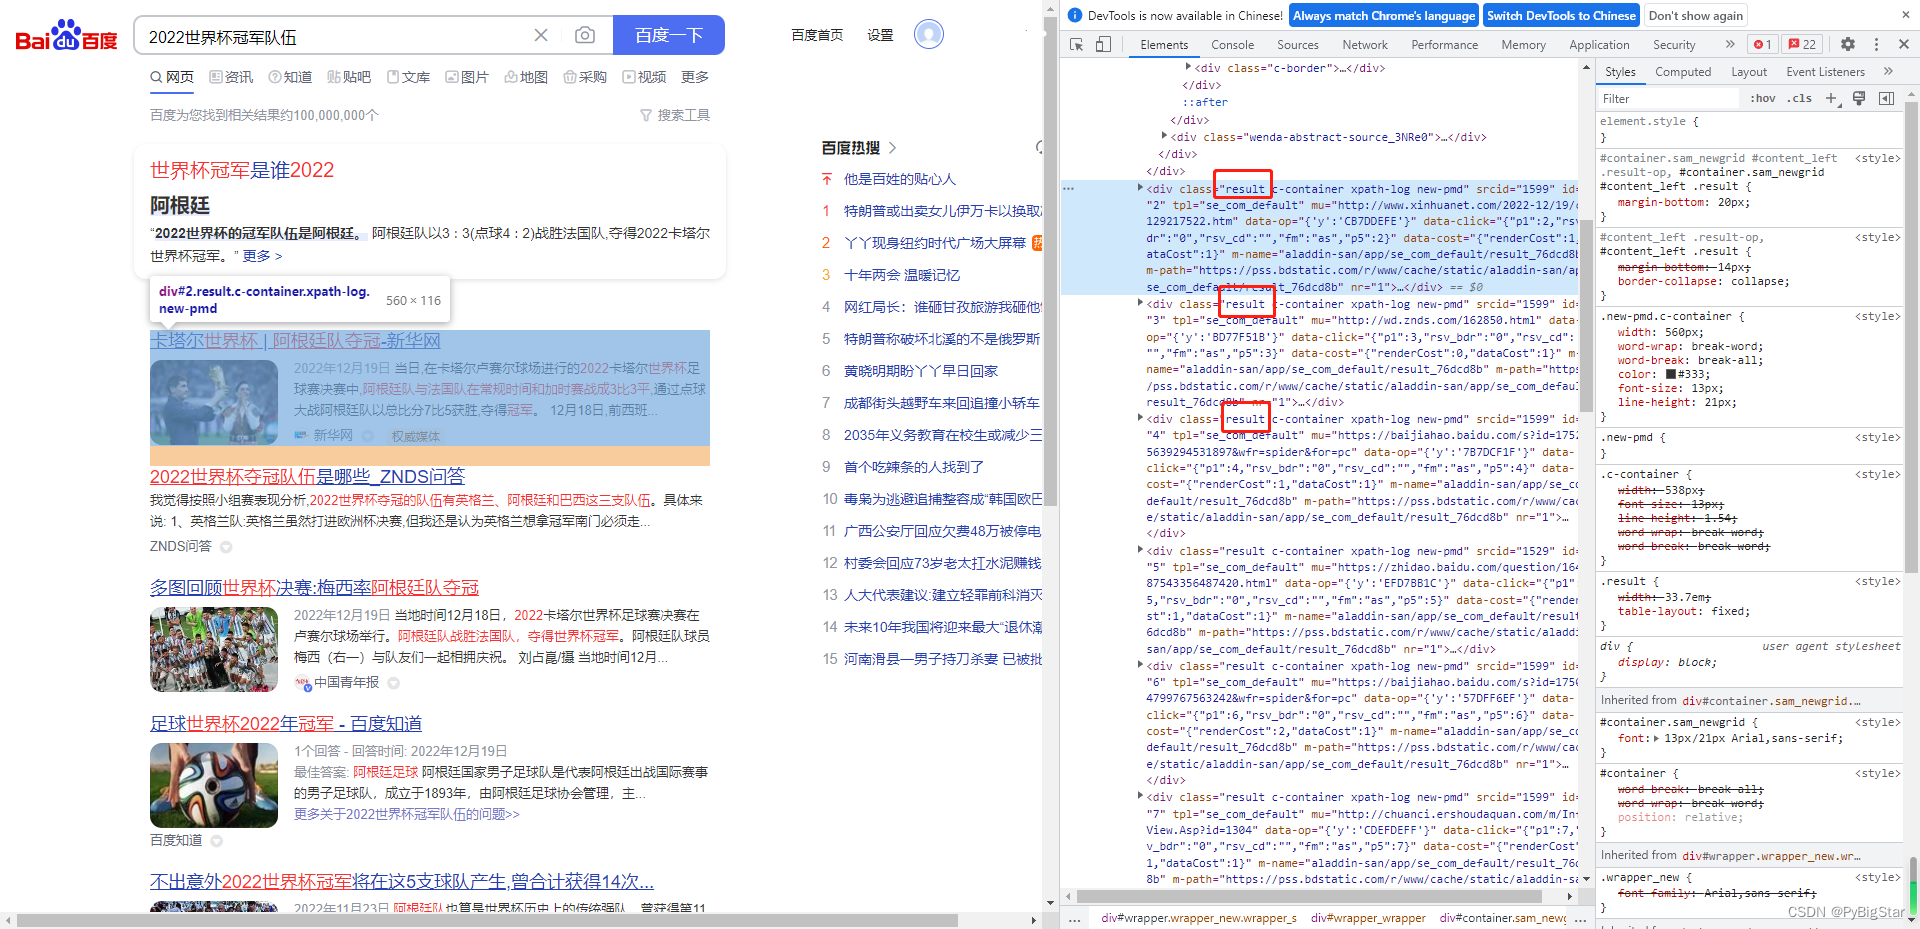Select the inspect element picker icon

(1077, 44)
